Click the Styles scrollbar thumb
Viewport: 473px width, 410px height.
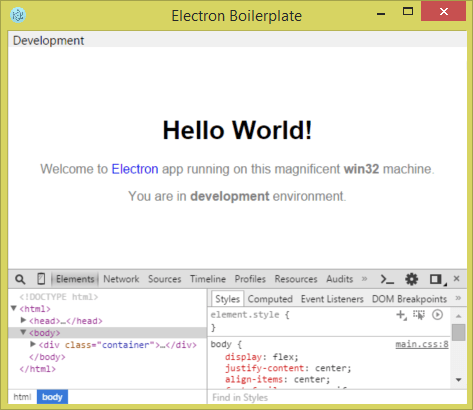point(459,332)
